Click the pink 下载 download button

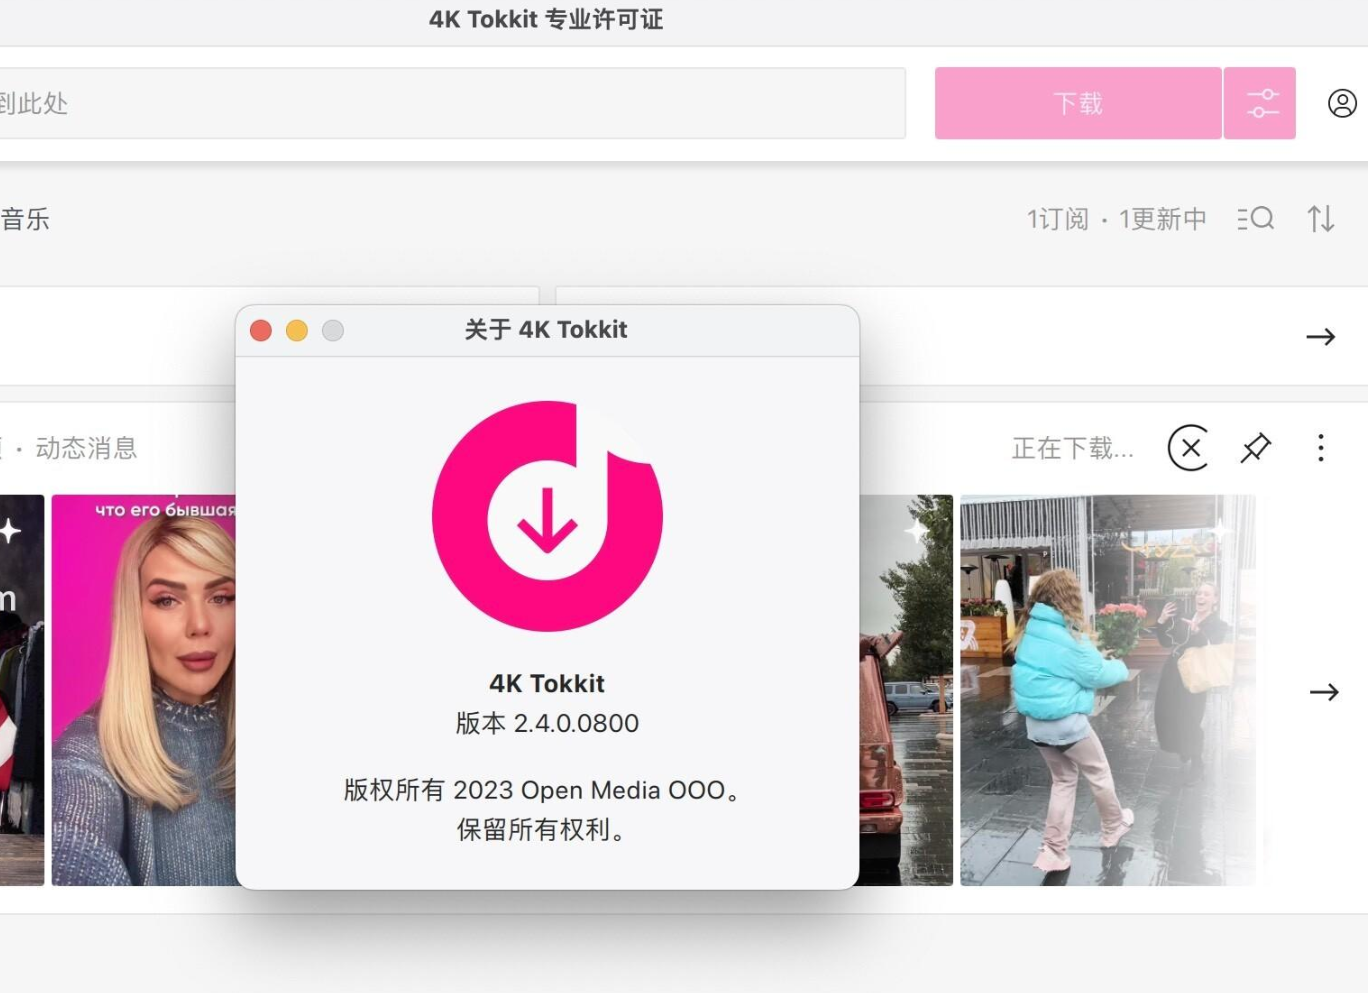[1078, 103]
